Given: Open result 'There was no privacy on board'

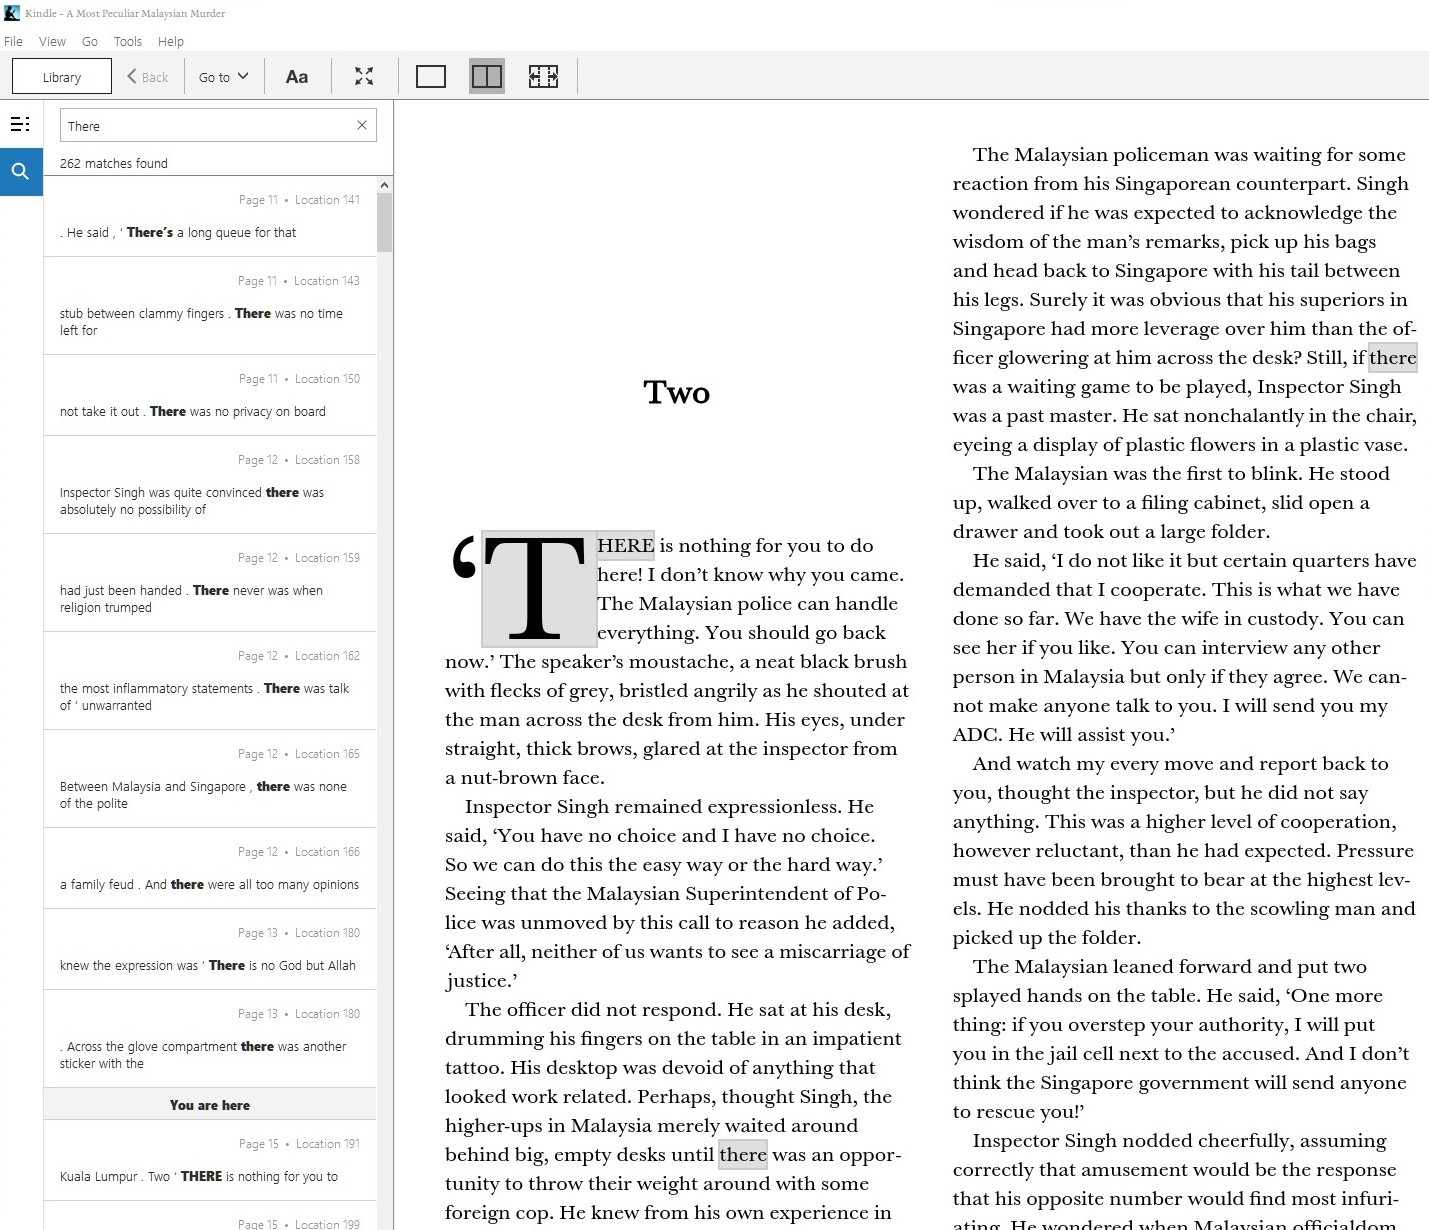Looking at the screenshot, I should (210, 395).
